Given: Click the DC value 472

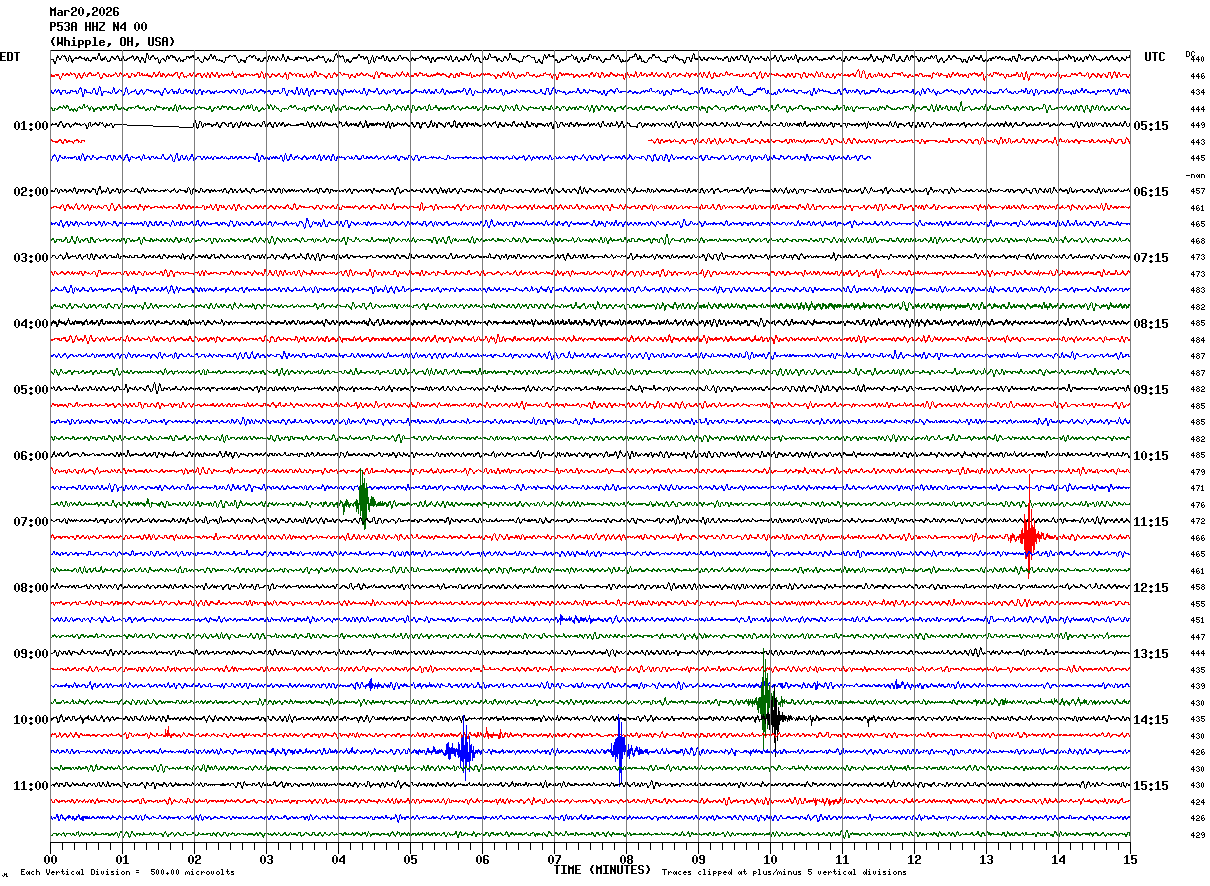Looking at the screenshot, I should pyautogui.click(x=1198, y=522).
